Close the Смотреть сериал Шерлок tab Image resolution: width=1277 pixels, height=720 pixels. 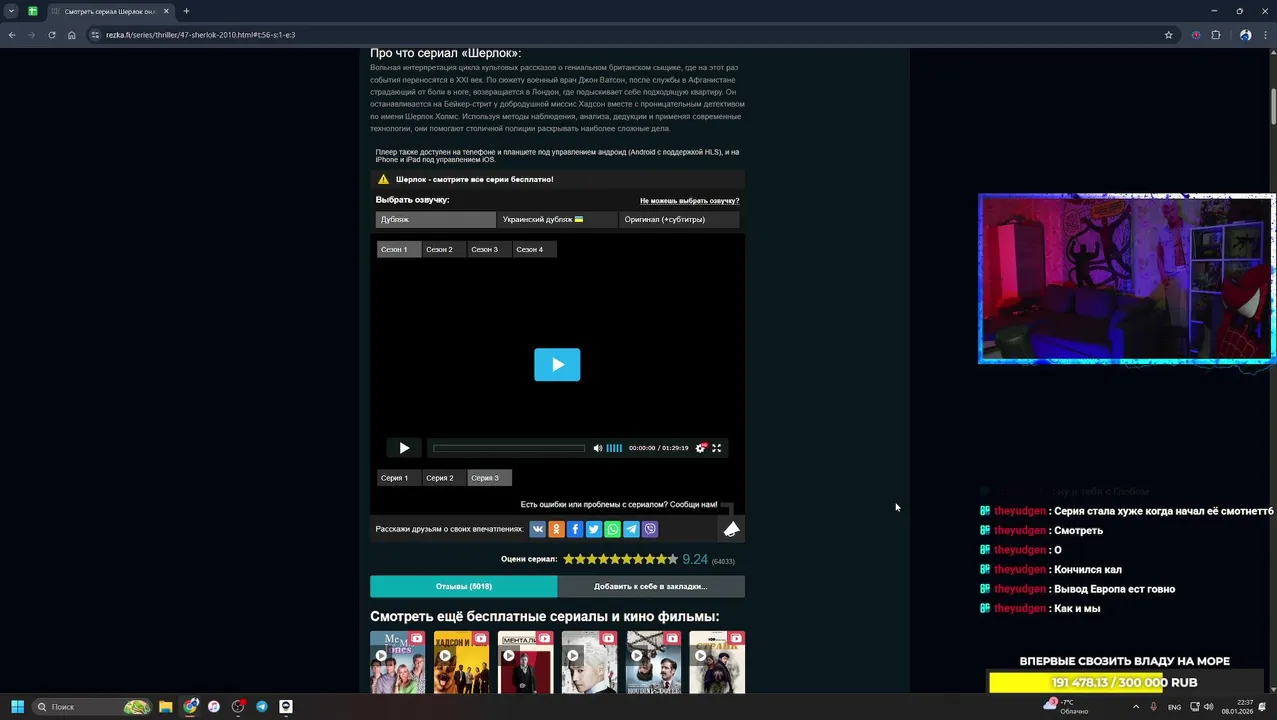(166, 11)
